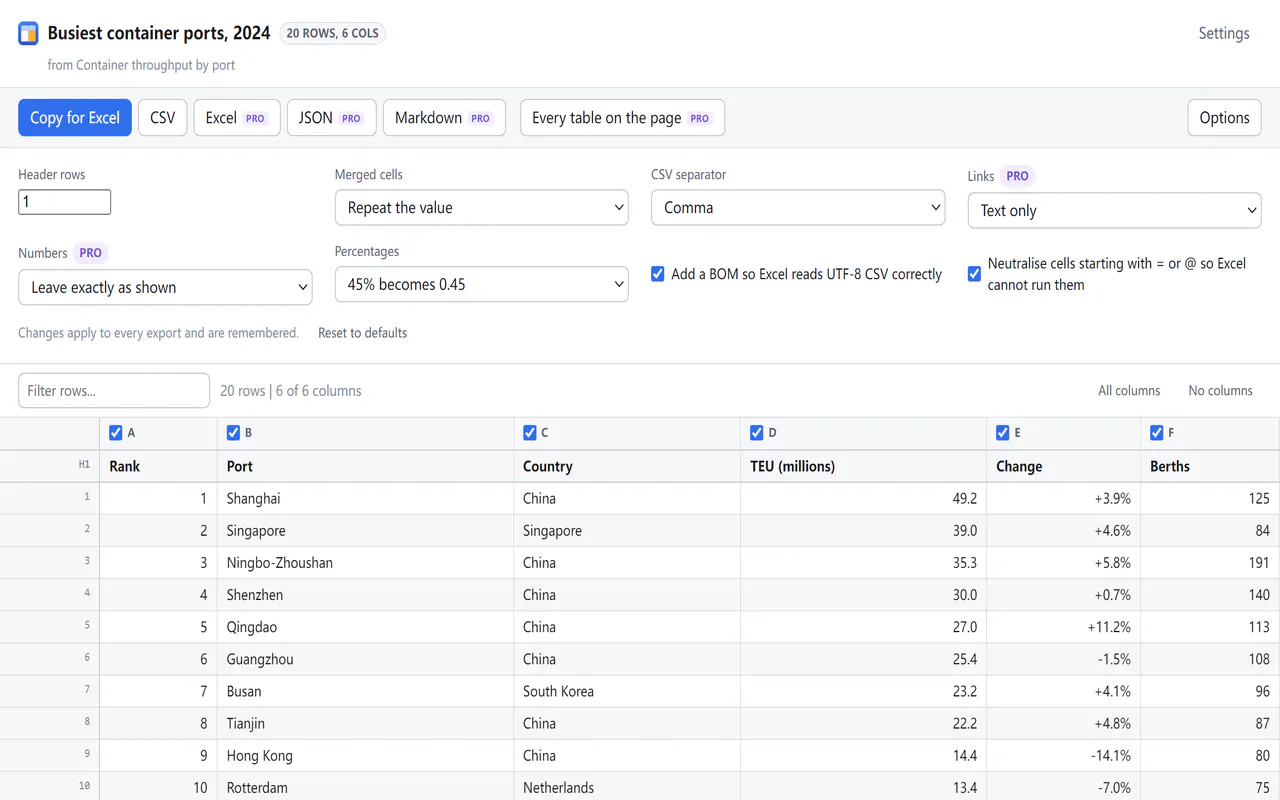Click No columns link
The height and width of the screenshot is (800, 1280).
point(1220,391)
